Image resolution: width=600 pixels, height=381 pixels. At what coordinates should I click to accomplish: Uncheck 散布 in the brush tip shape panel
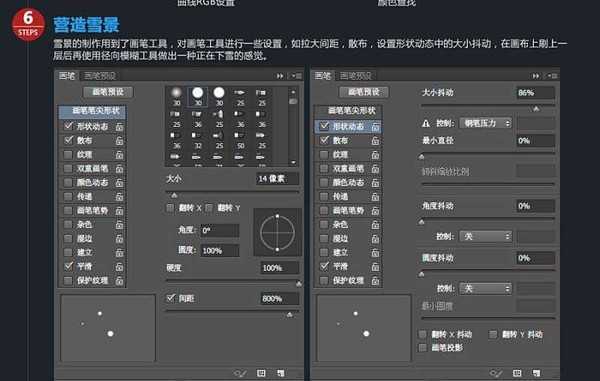pyautogui.click(x=68, y=140)
